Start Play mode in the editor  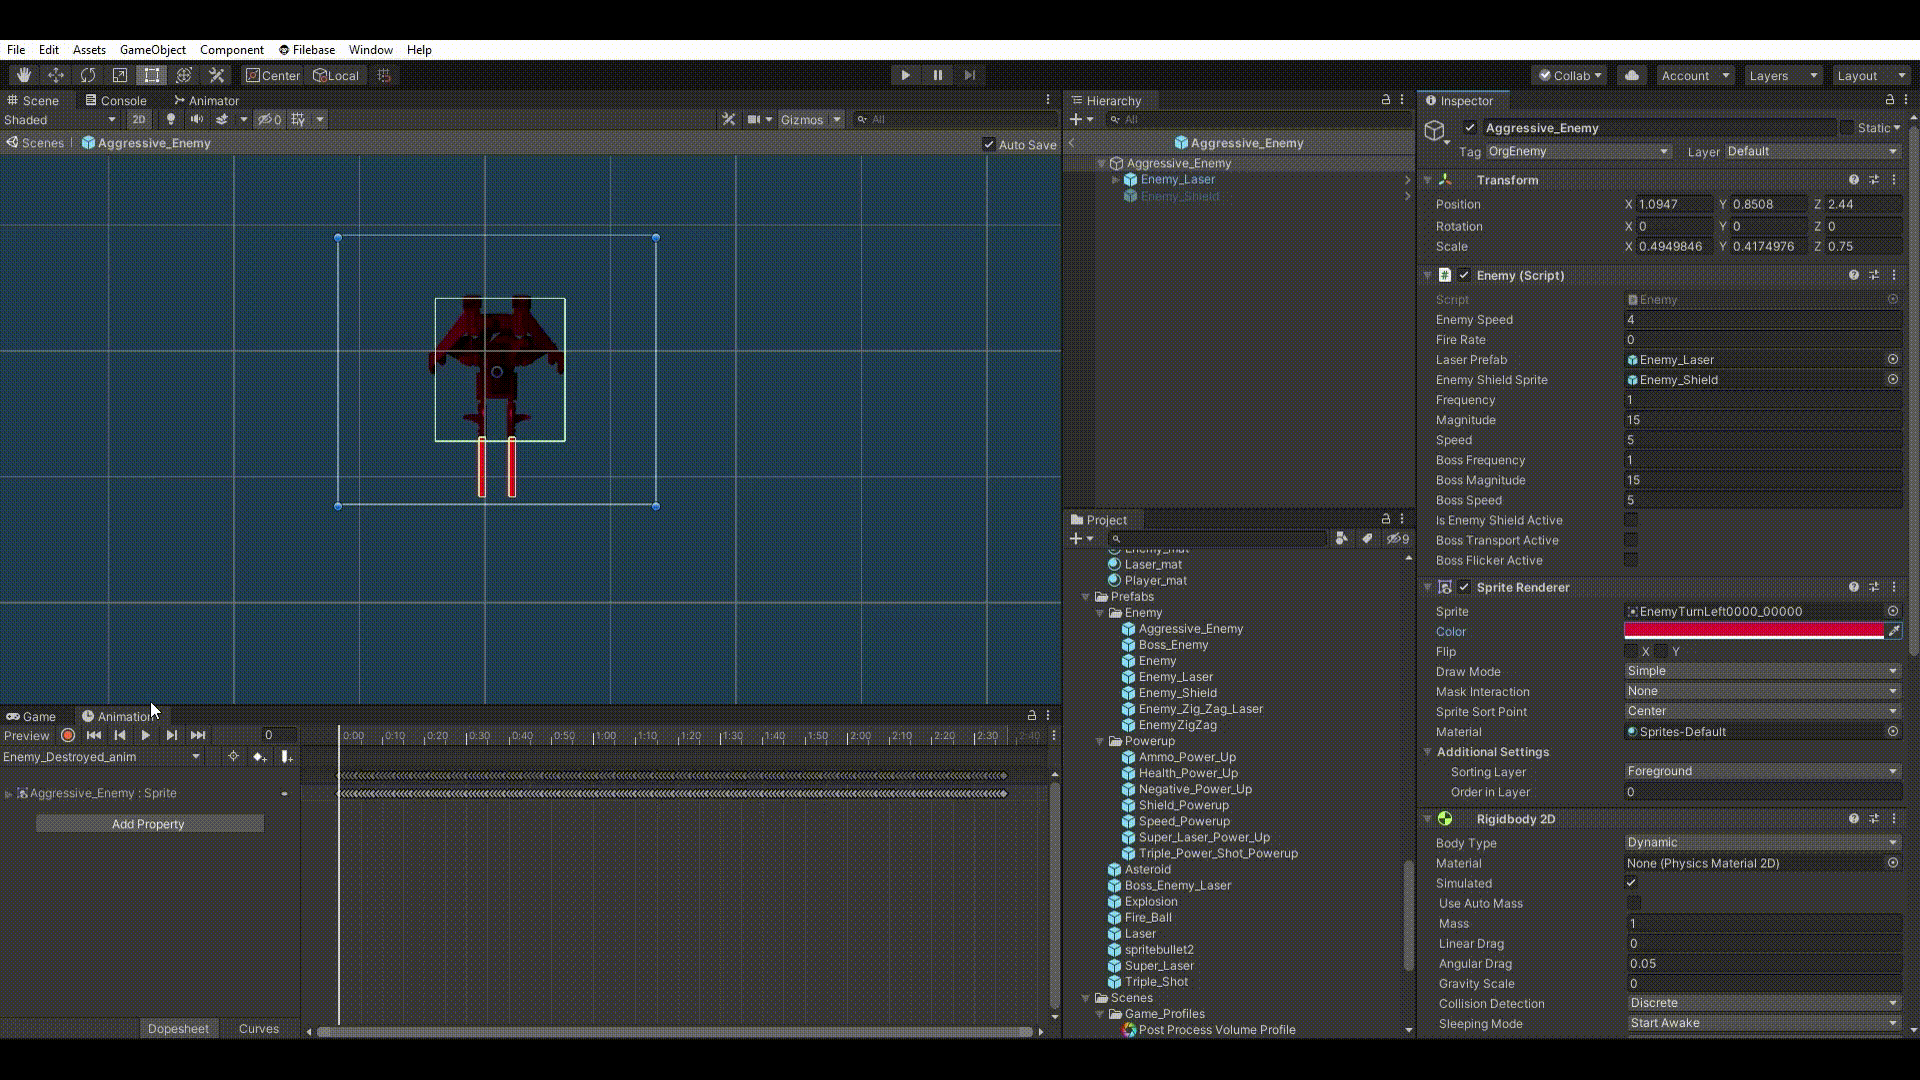click(905, 75)
